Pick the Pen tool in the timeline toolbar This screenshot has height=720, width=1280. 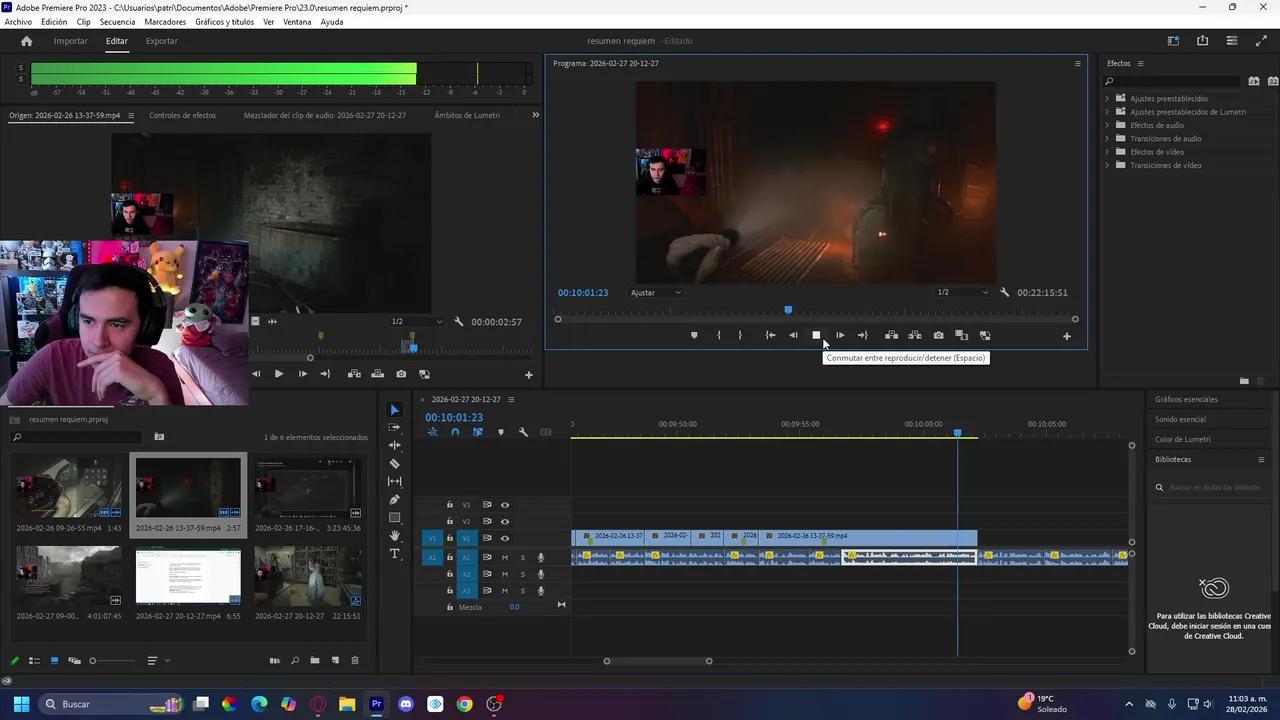[394, 500]
